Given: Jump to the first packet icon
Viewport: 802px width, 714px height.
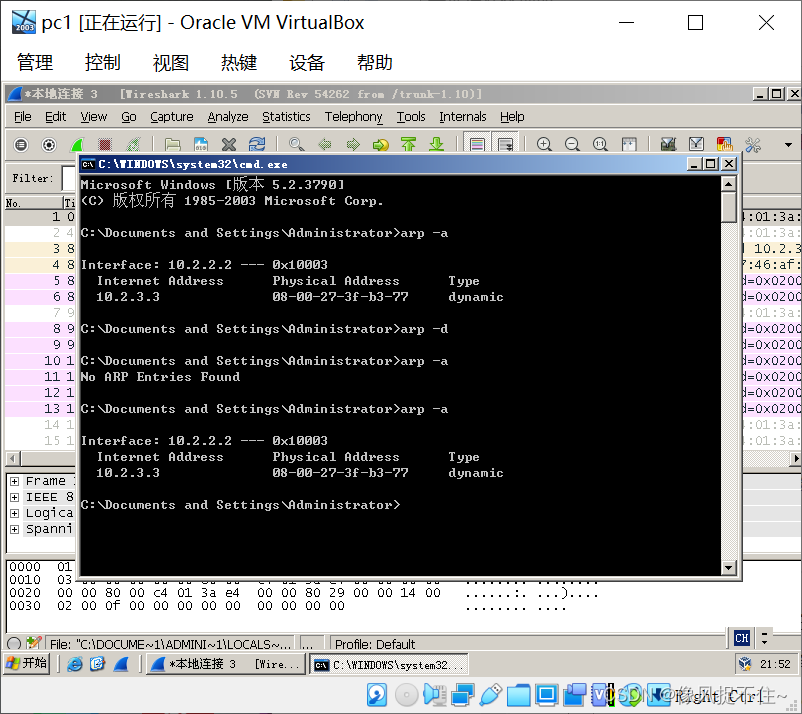Looking at the screenshot, I should [x=408, y=145].
